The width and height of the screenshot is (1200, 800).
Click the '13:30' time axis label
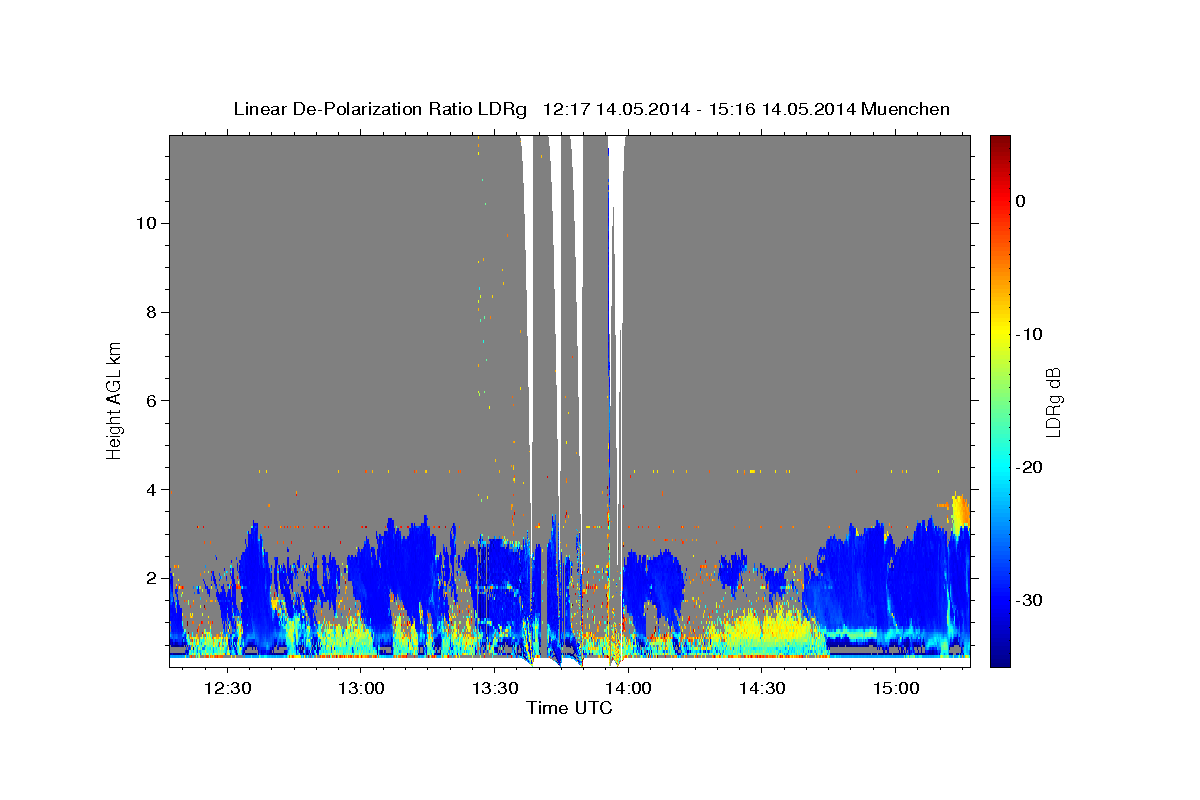click(495, 689)
